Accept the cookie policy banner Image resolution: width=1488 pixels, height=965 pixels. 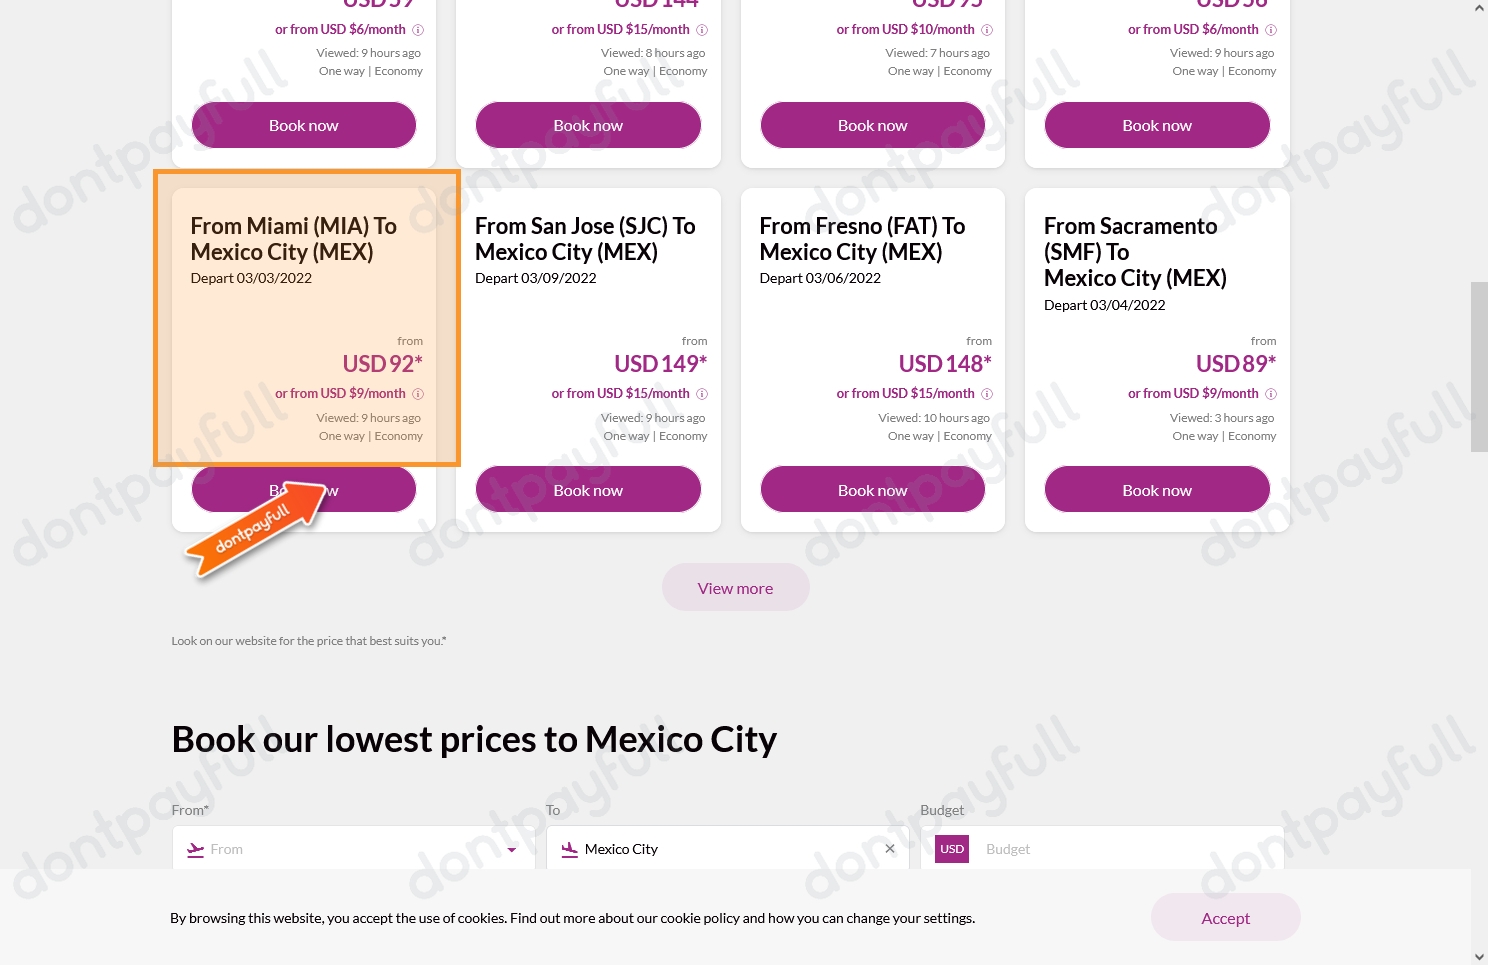click(1225, 917)
